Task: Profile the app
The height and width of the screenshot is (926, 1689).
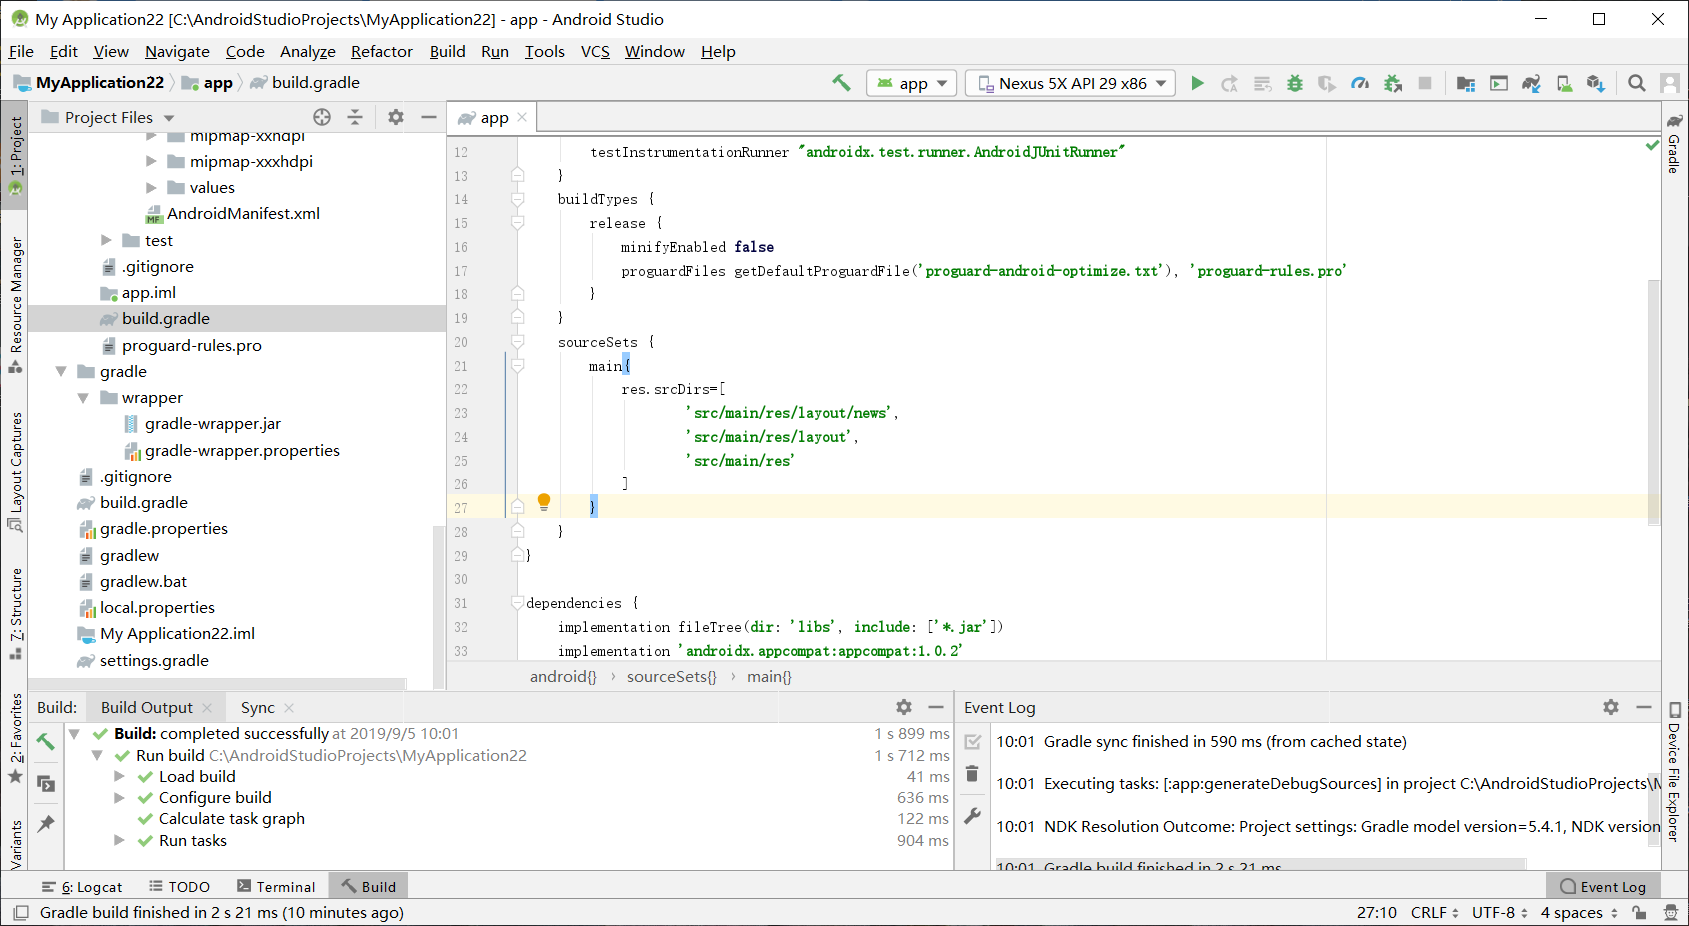Action: coord(1360,83)
